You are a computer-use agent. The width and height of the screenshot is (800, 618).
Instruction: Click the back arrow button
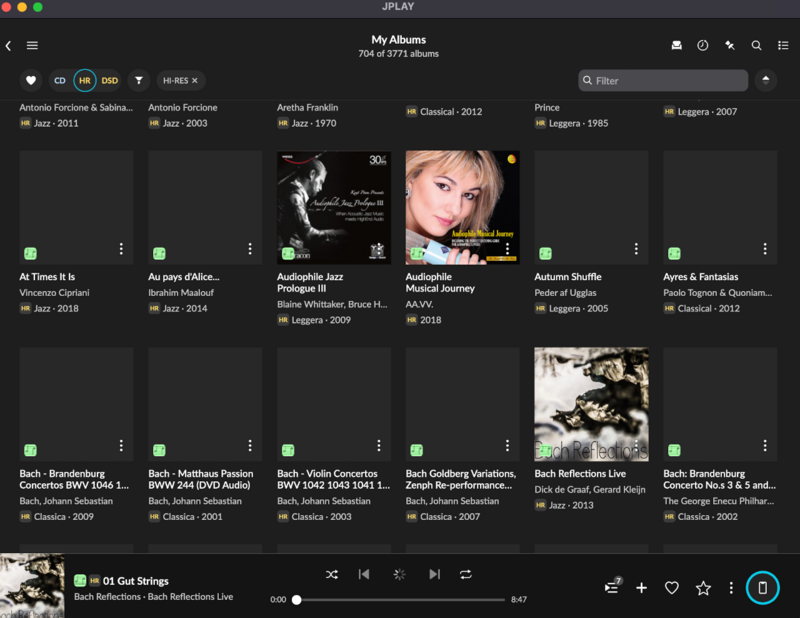point(8,45)
